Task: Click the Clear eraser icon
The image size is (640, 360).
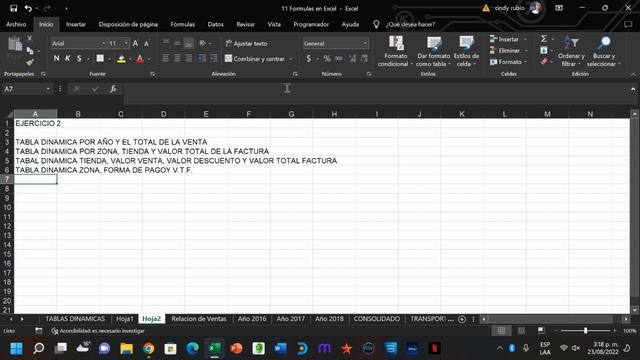Action: click(544, 62)
